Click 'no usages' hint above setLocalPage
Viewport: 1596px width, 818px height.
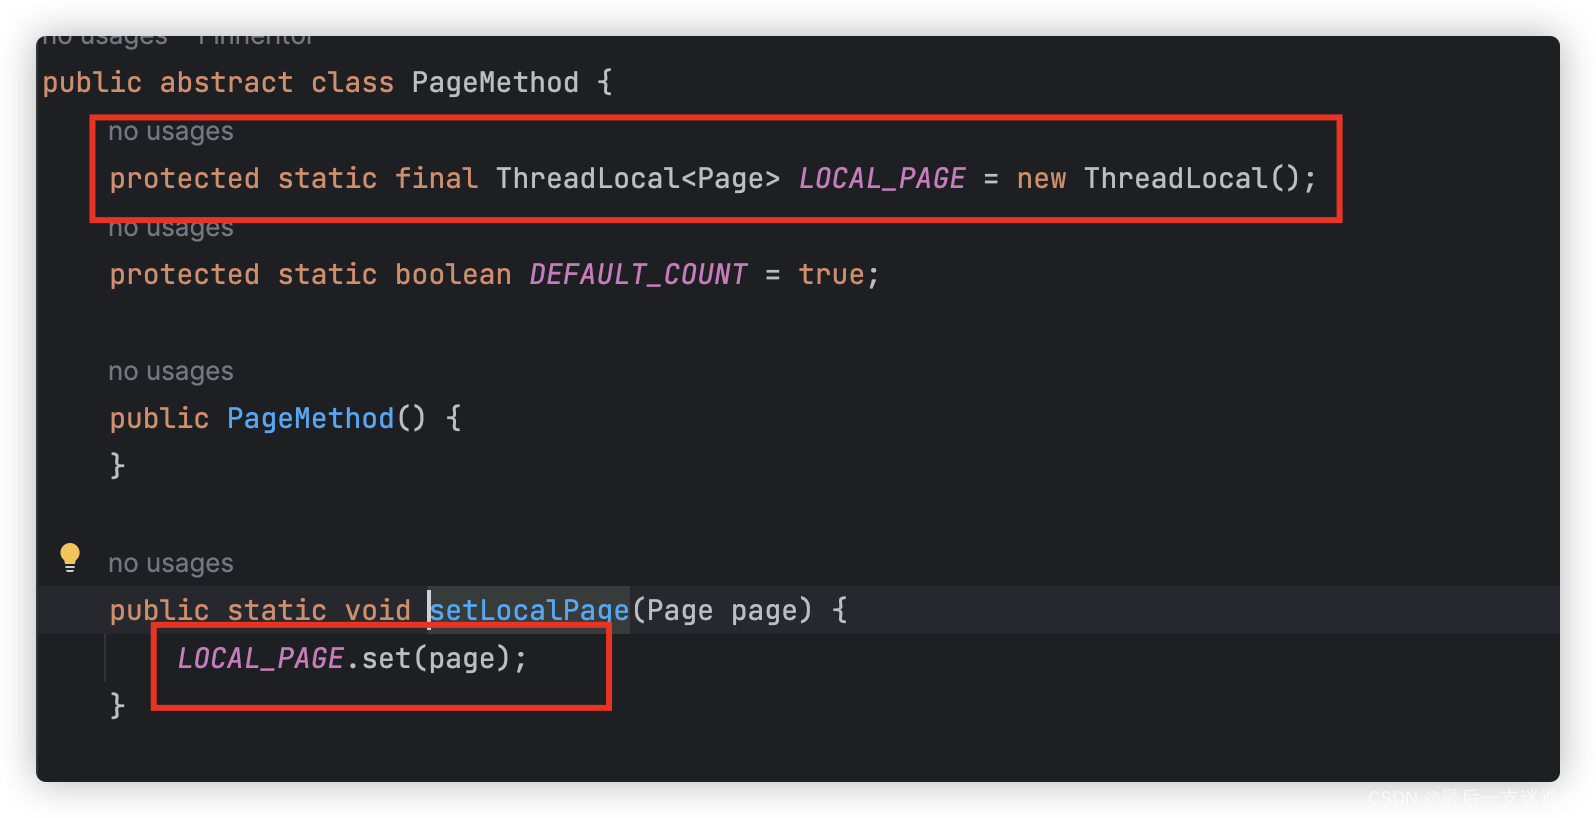[x=171, y=563]
